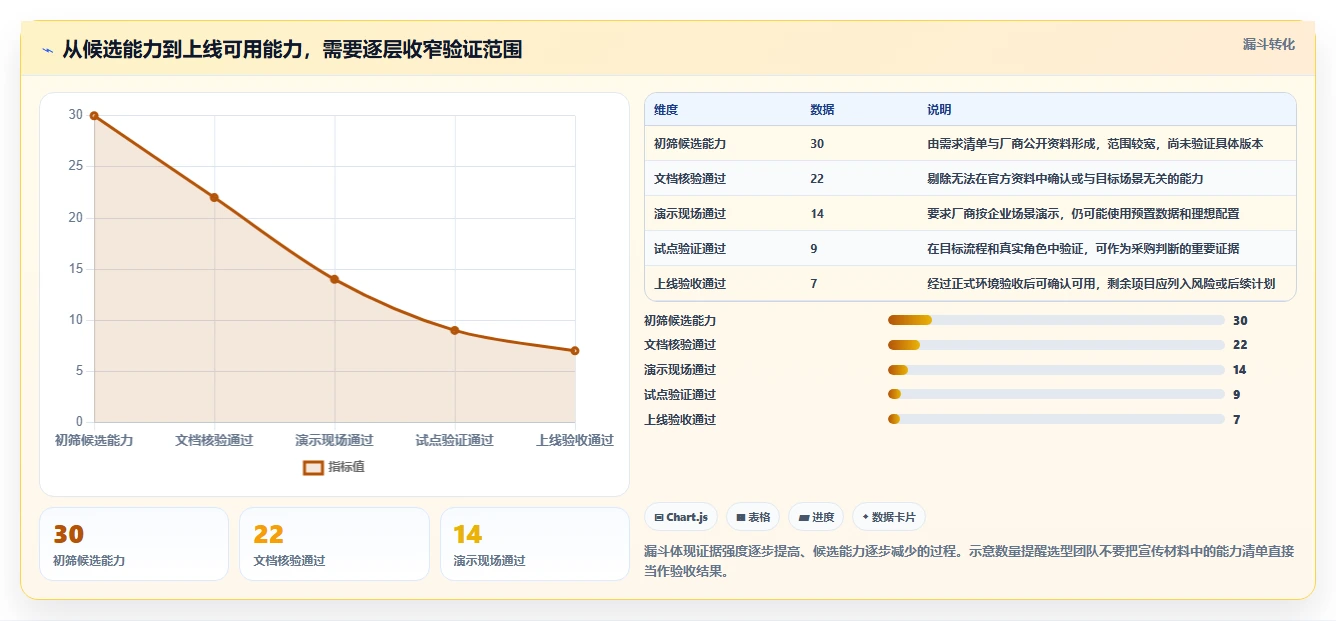
Task: Click the 初筛候选能力 progress bar
Action: pos(1056,320)
